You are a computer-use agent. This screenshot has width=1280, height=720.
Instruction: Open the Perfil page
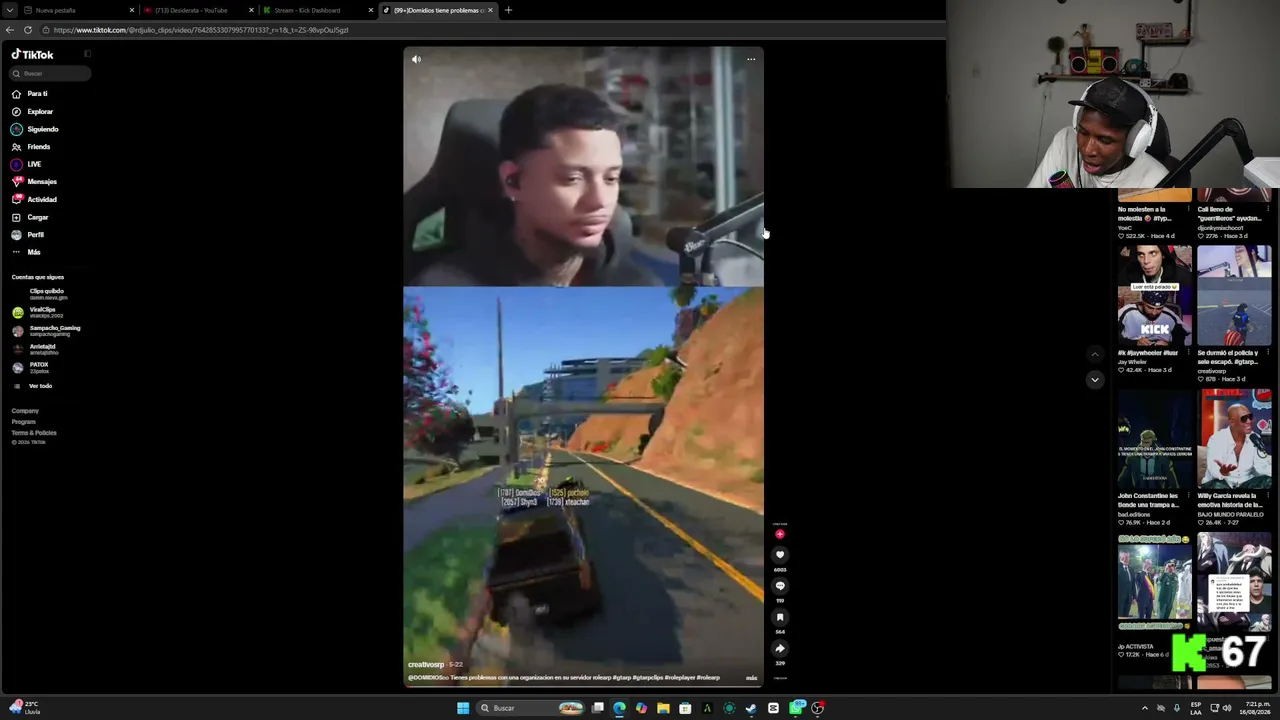(28, 235)
